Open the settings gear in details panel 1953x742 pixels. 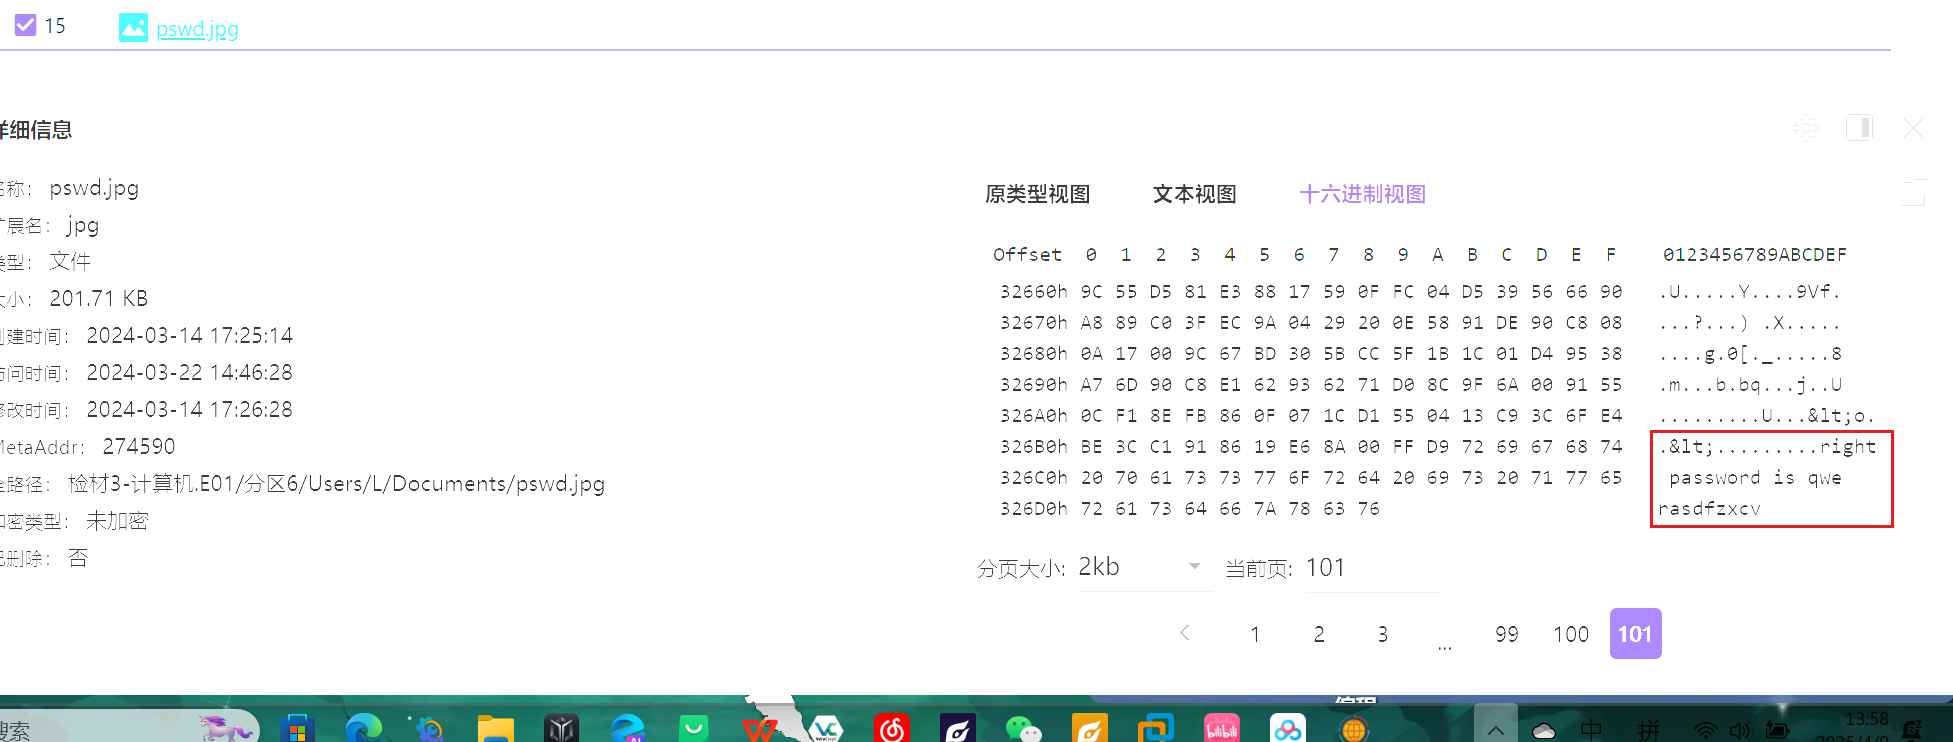pyautogui.click(x=1806, y=128)
